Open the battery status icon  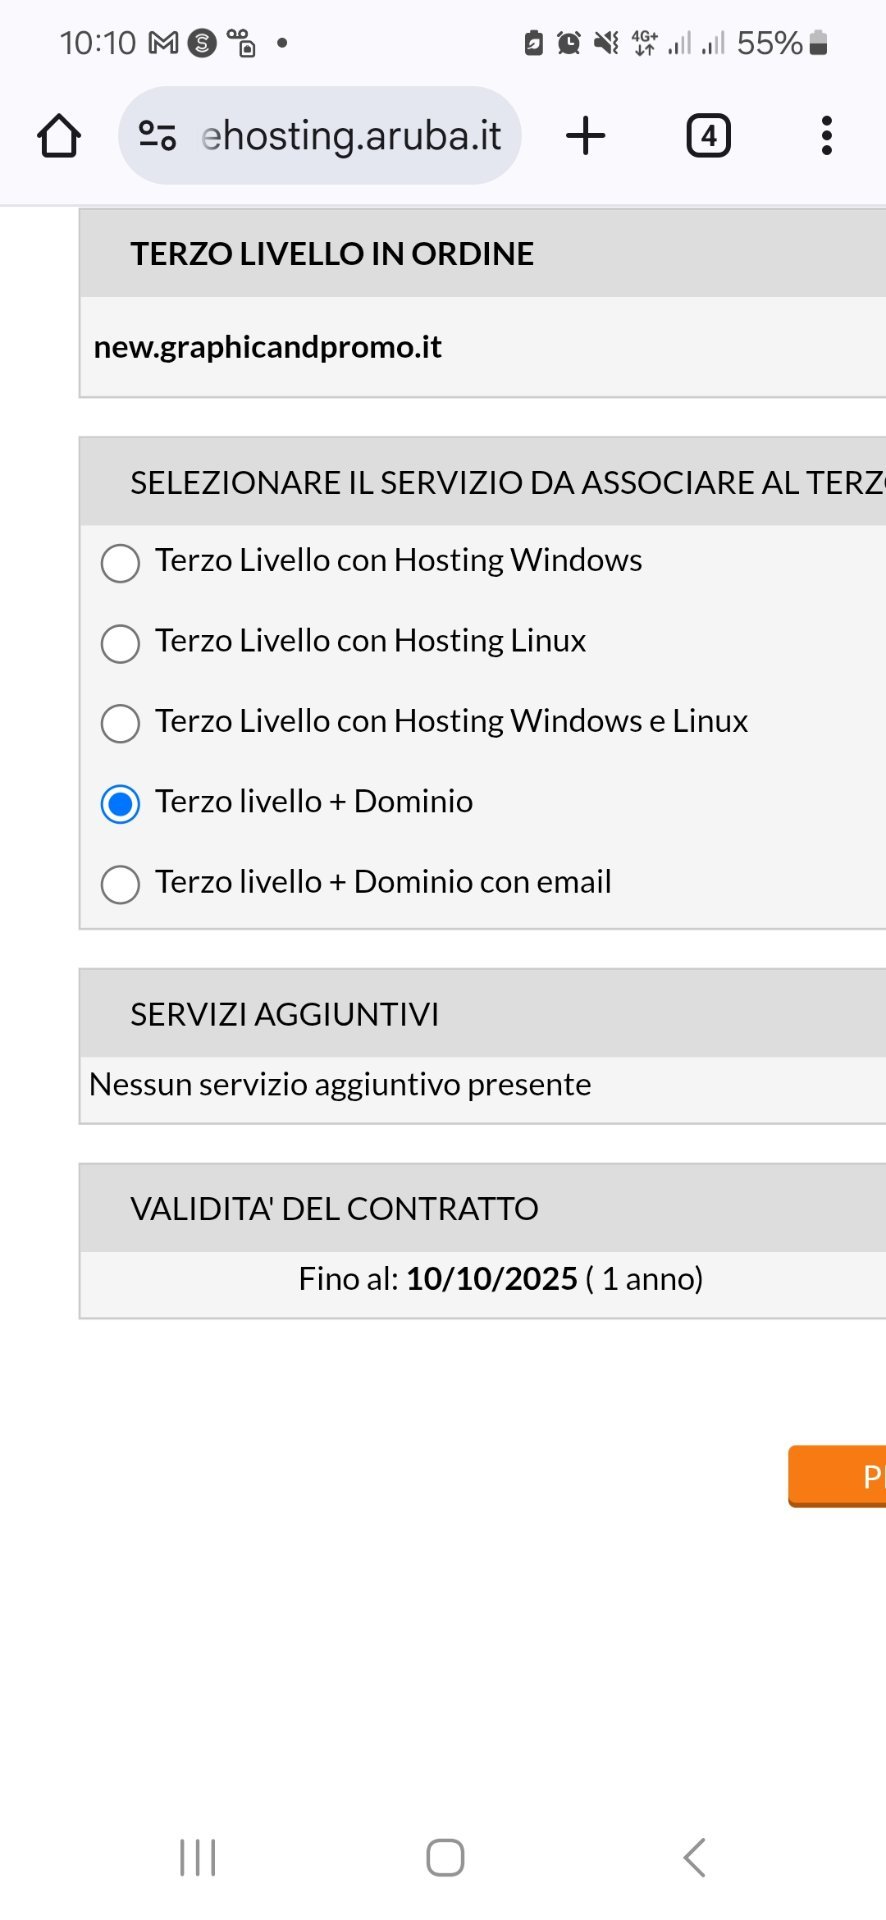click(x=818, y=43)
